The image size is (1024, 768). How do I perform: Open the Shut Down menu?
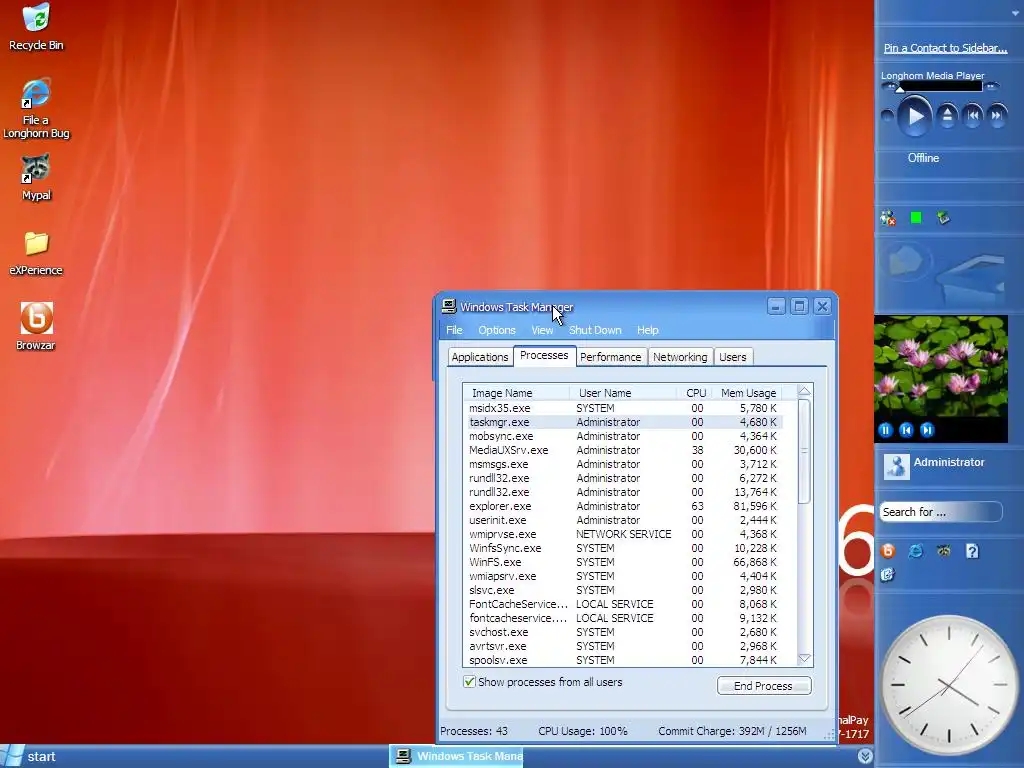pos(595,330)
